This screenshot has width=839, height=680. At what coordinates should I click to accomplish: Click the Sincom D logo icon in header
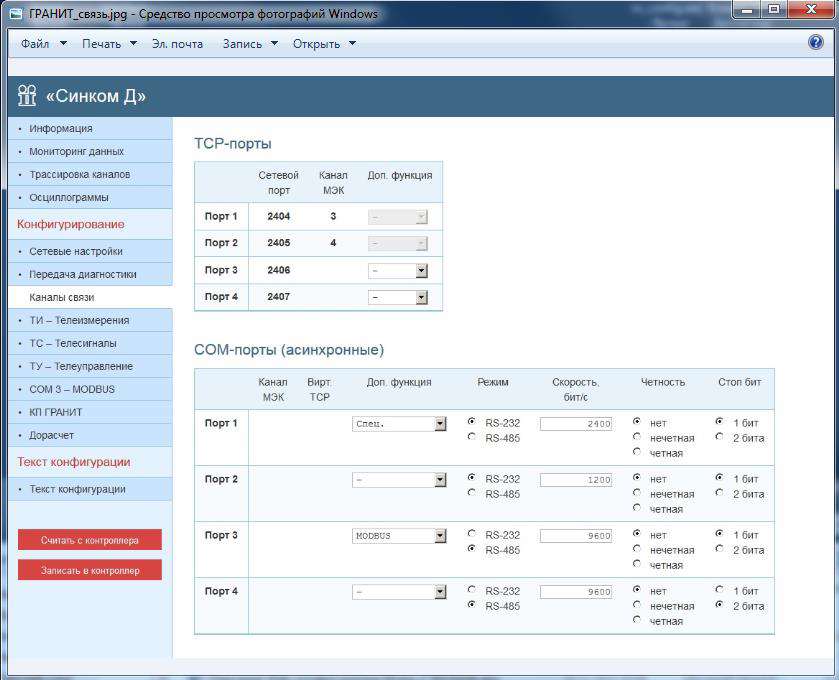[x=27, y=96]
